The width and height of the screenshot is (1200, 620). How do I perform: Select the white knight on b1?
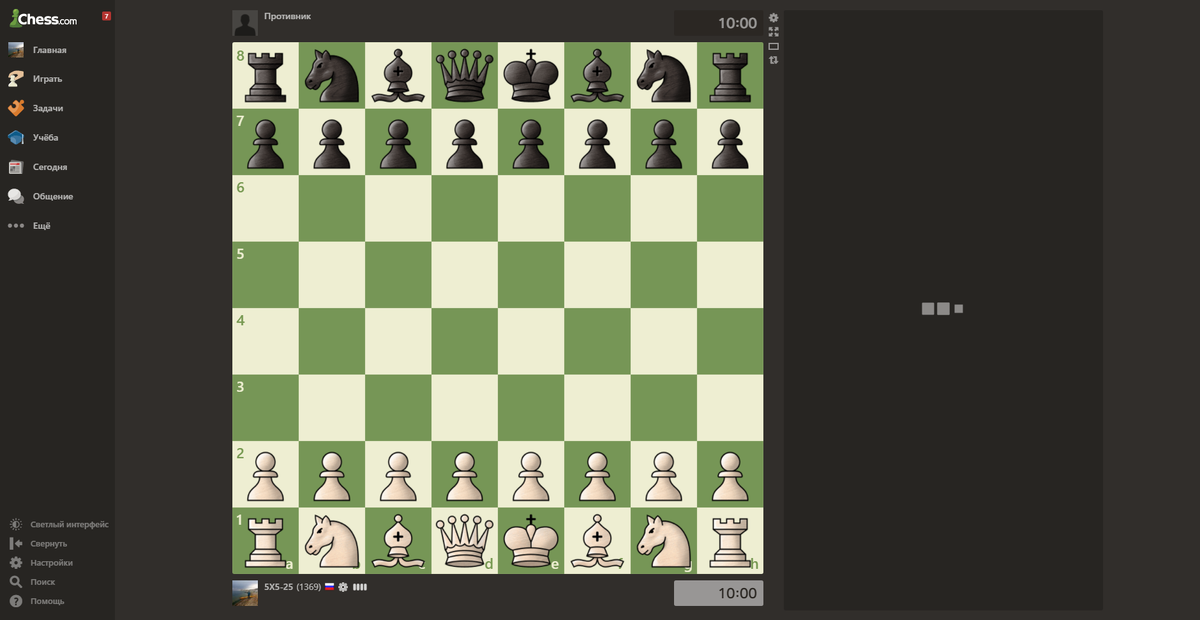(x=332, y=541)
